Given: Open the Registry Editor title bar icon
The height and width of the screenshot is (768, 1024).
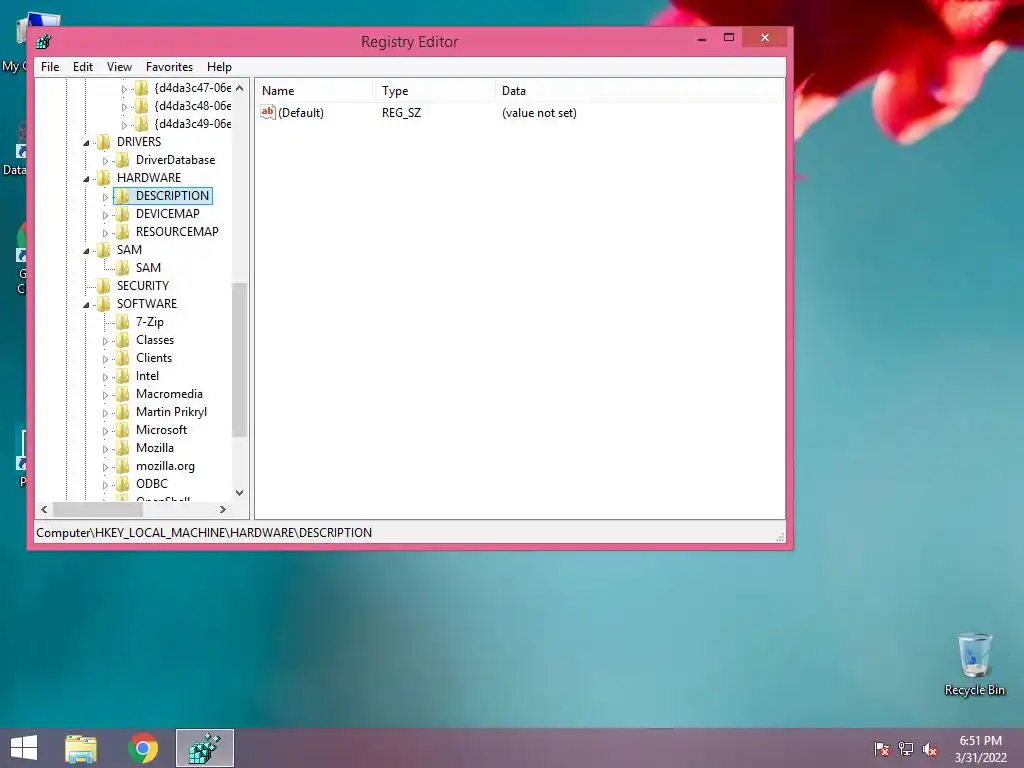Looking at the screenshot, I should [x=44, y=42].
